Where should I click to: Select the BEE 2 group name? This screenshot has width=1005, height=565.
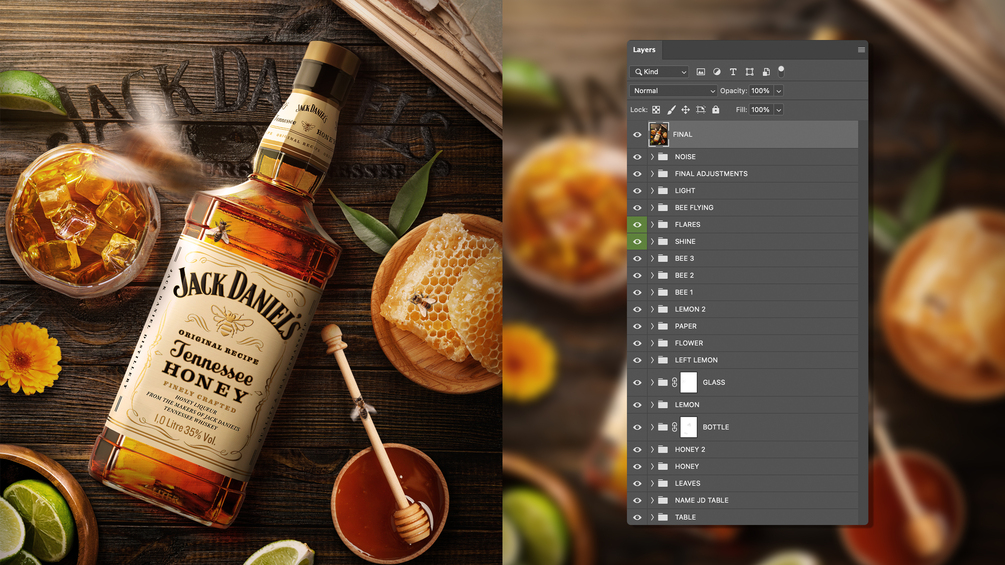(684, 275)
